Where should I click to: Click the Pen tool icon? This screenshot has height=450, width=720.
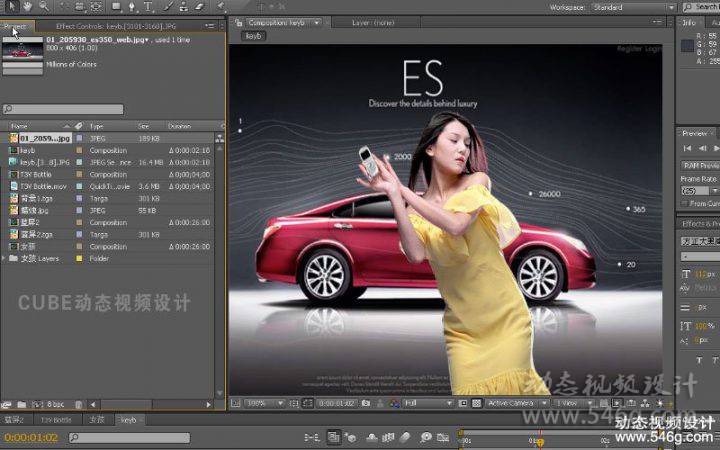(x=132, y=6)
